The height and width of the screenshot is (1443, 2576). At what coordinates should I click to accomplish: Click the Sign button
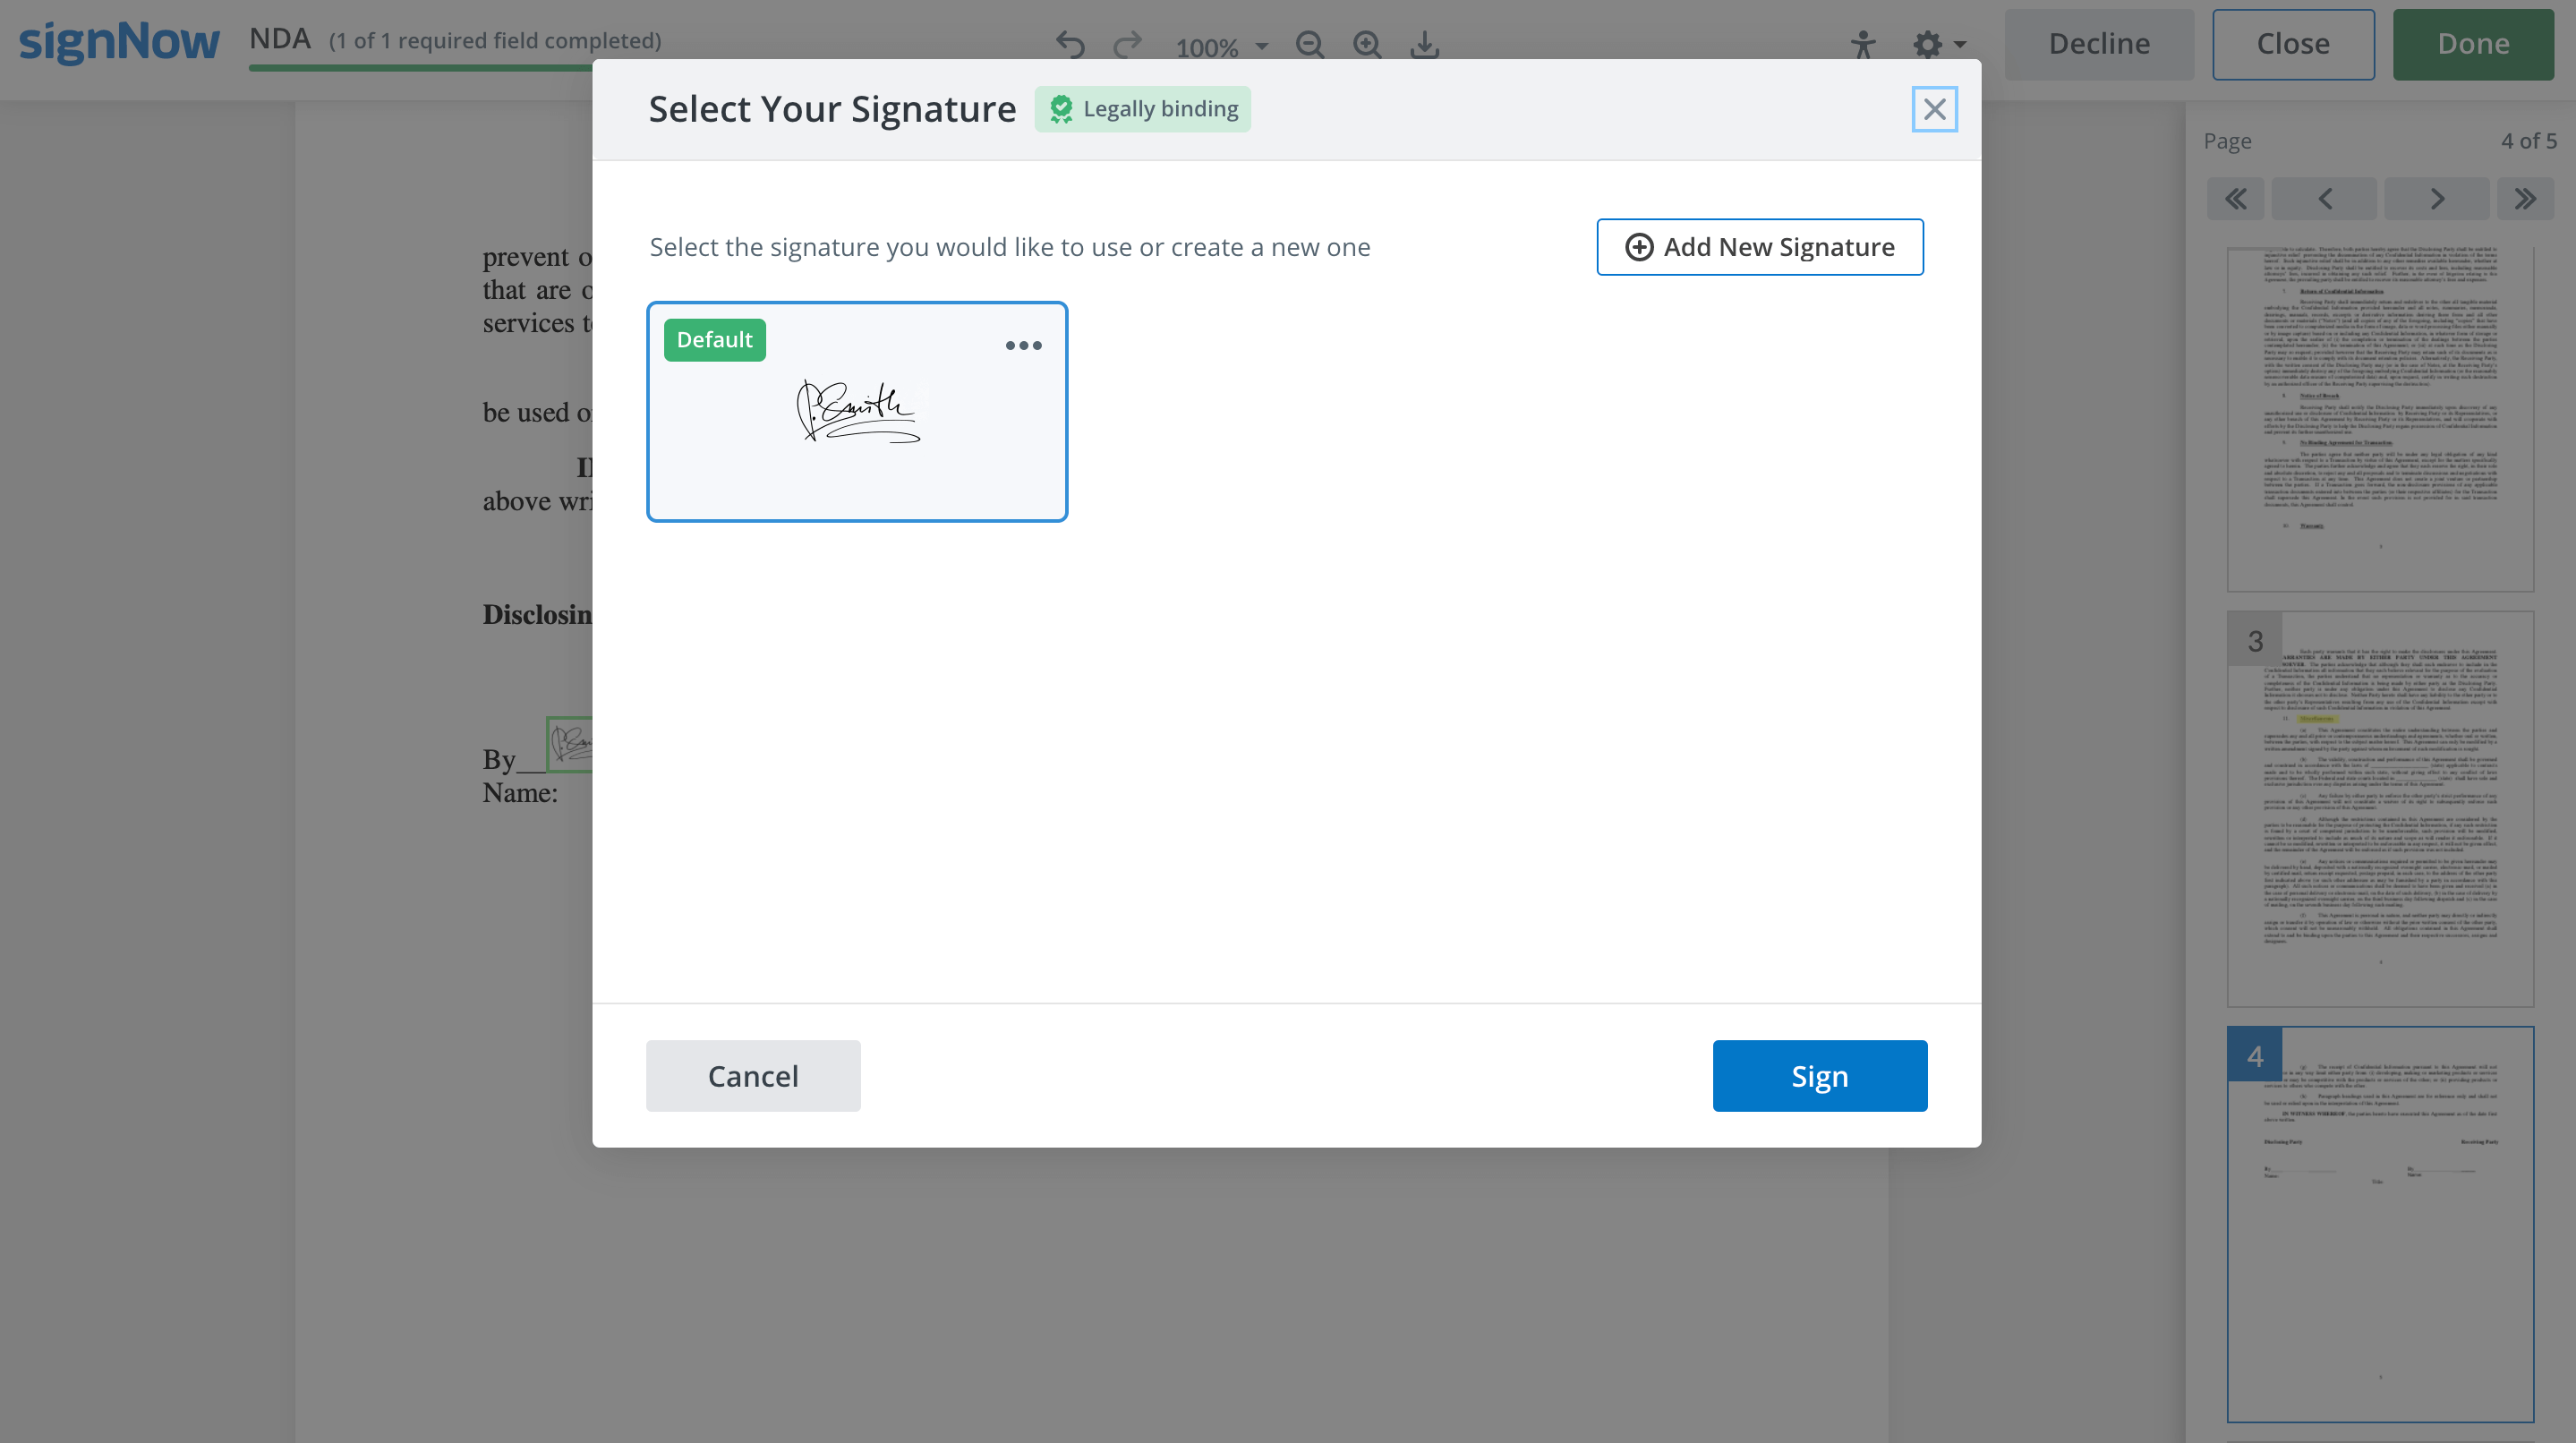tap(1819, 1075)
